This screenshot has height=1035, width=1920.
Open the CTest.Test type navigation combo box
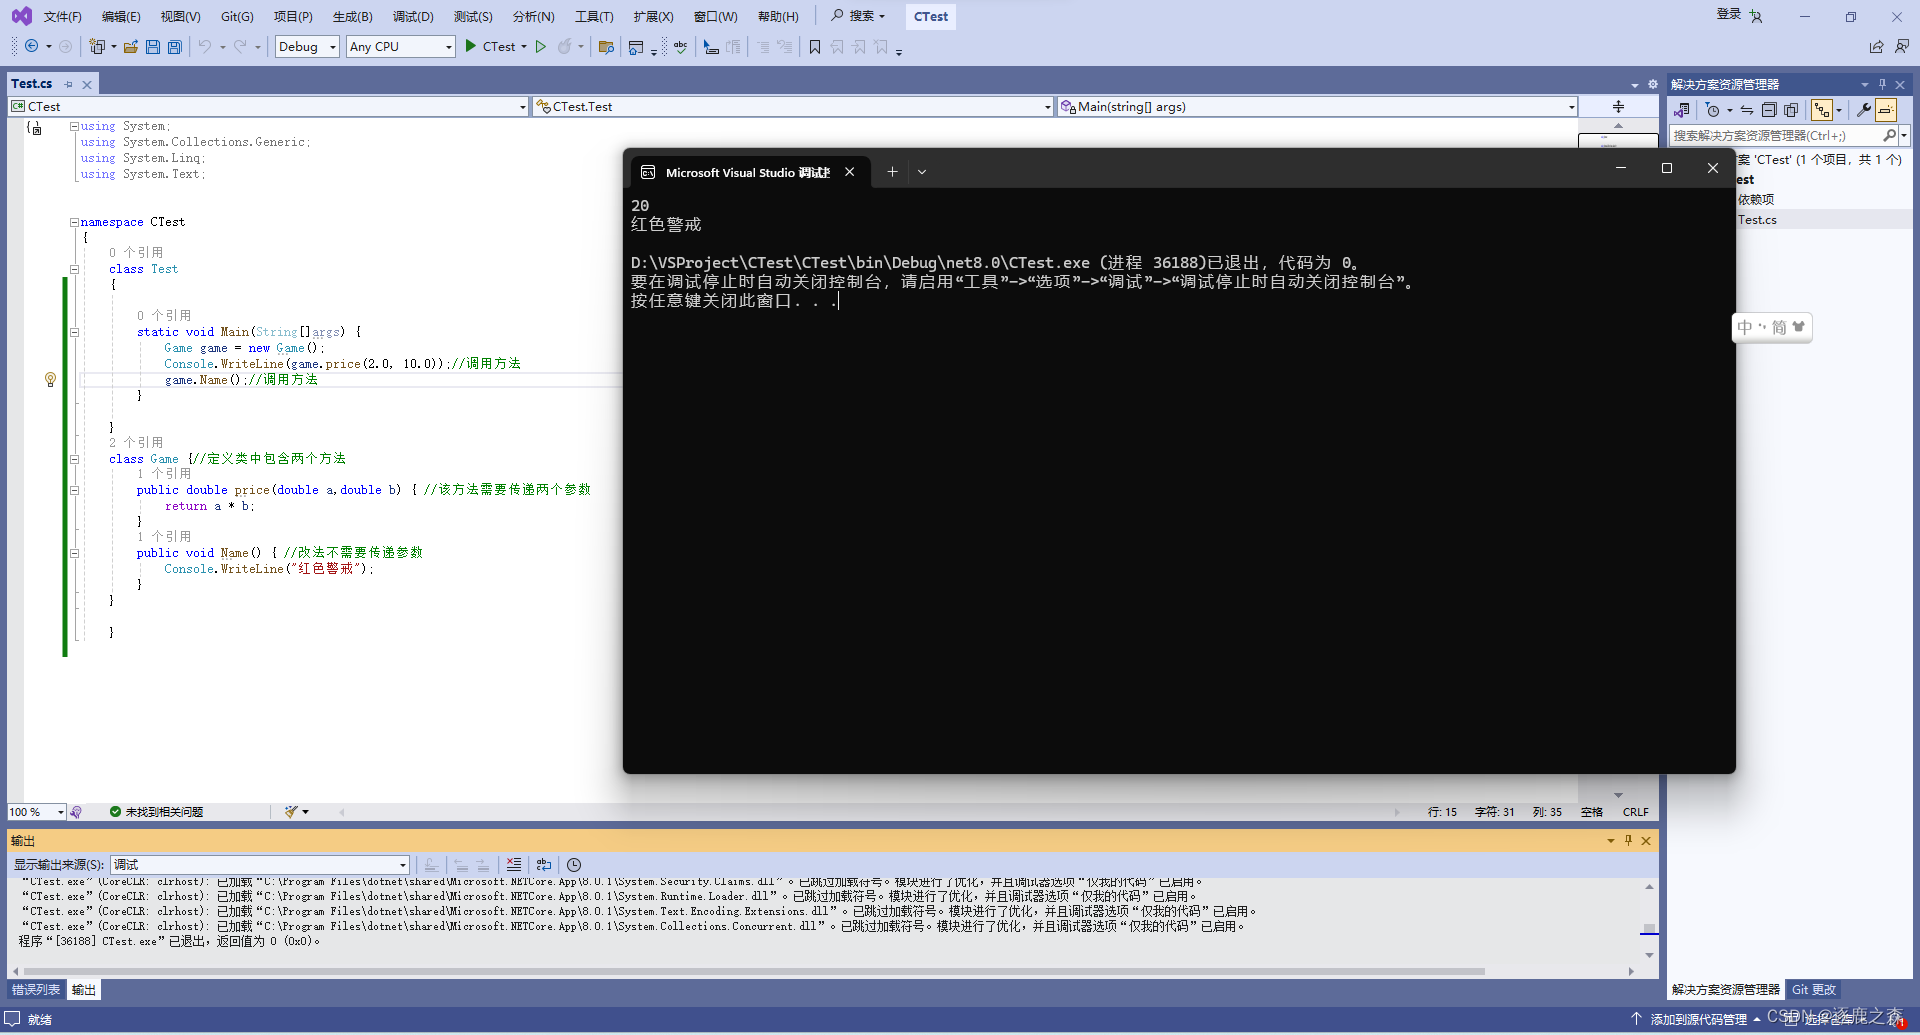(x=794, y=106)
